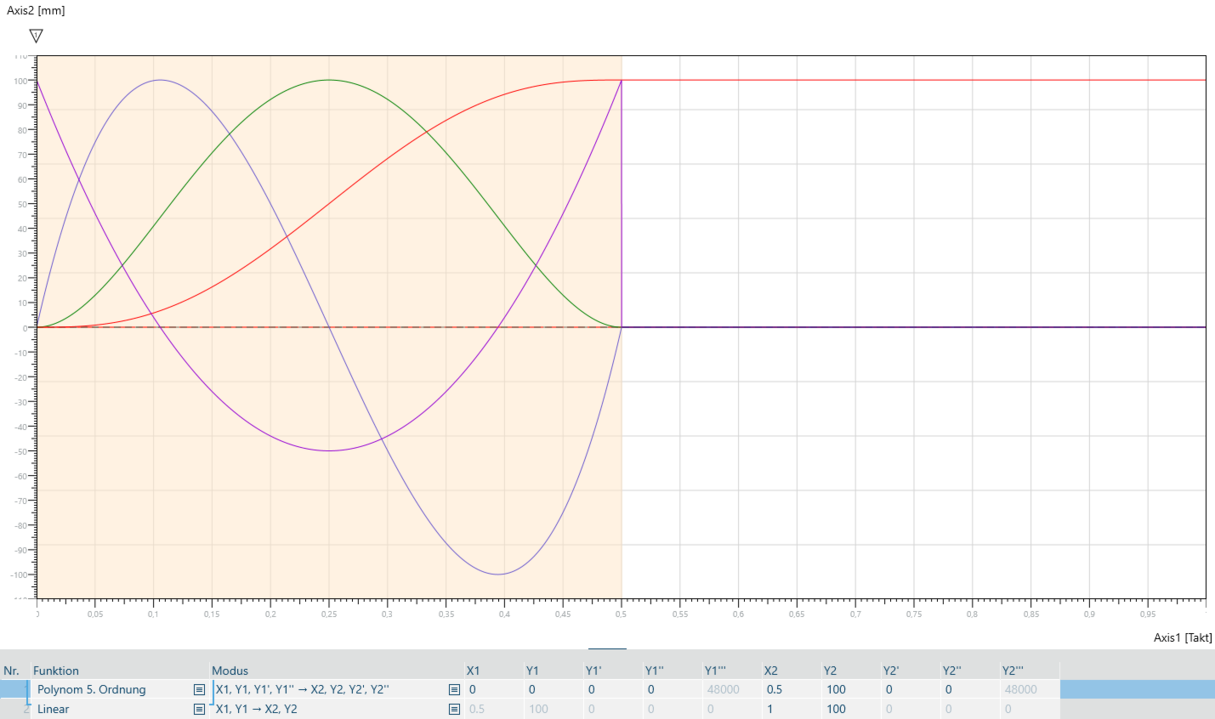Open function list icon for Polynom 5. Ordnung
Image resolution: width=1215 pixels, height=719 pixels.
click(x=199, y=690)
